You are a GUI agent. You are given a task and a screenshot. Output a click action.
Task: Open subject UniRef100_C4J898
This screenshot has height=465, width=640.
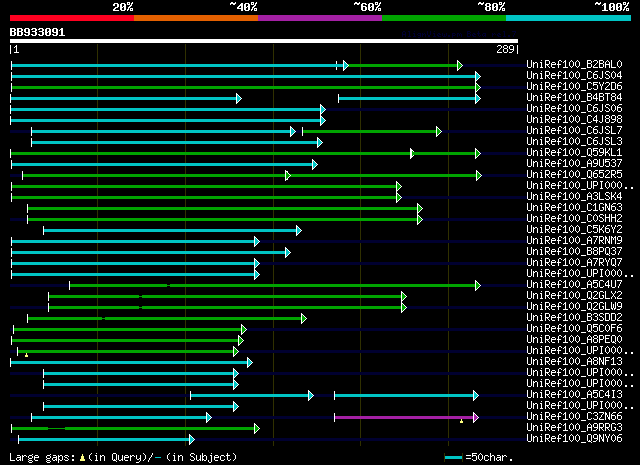[574, 120]
